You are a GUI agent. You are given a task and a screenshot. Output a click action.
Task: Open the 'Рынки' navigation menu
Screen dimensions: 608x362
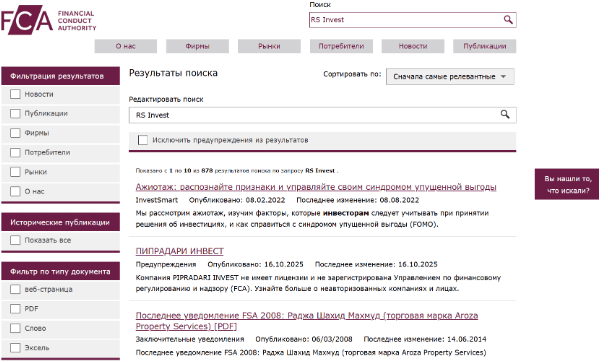pos(269,46)
